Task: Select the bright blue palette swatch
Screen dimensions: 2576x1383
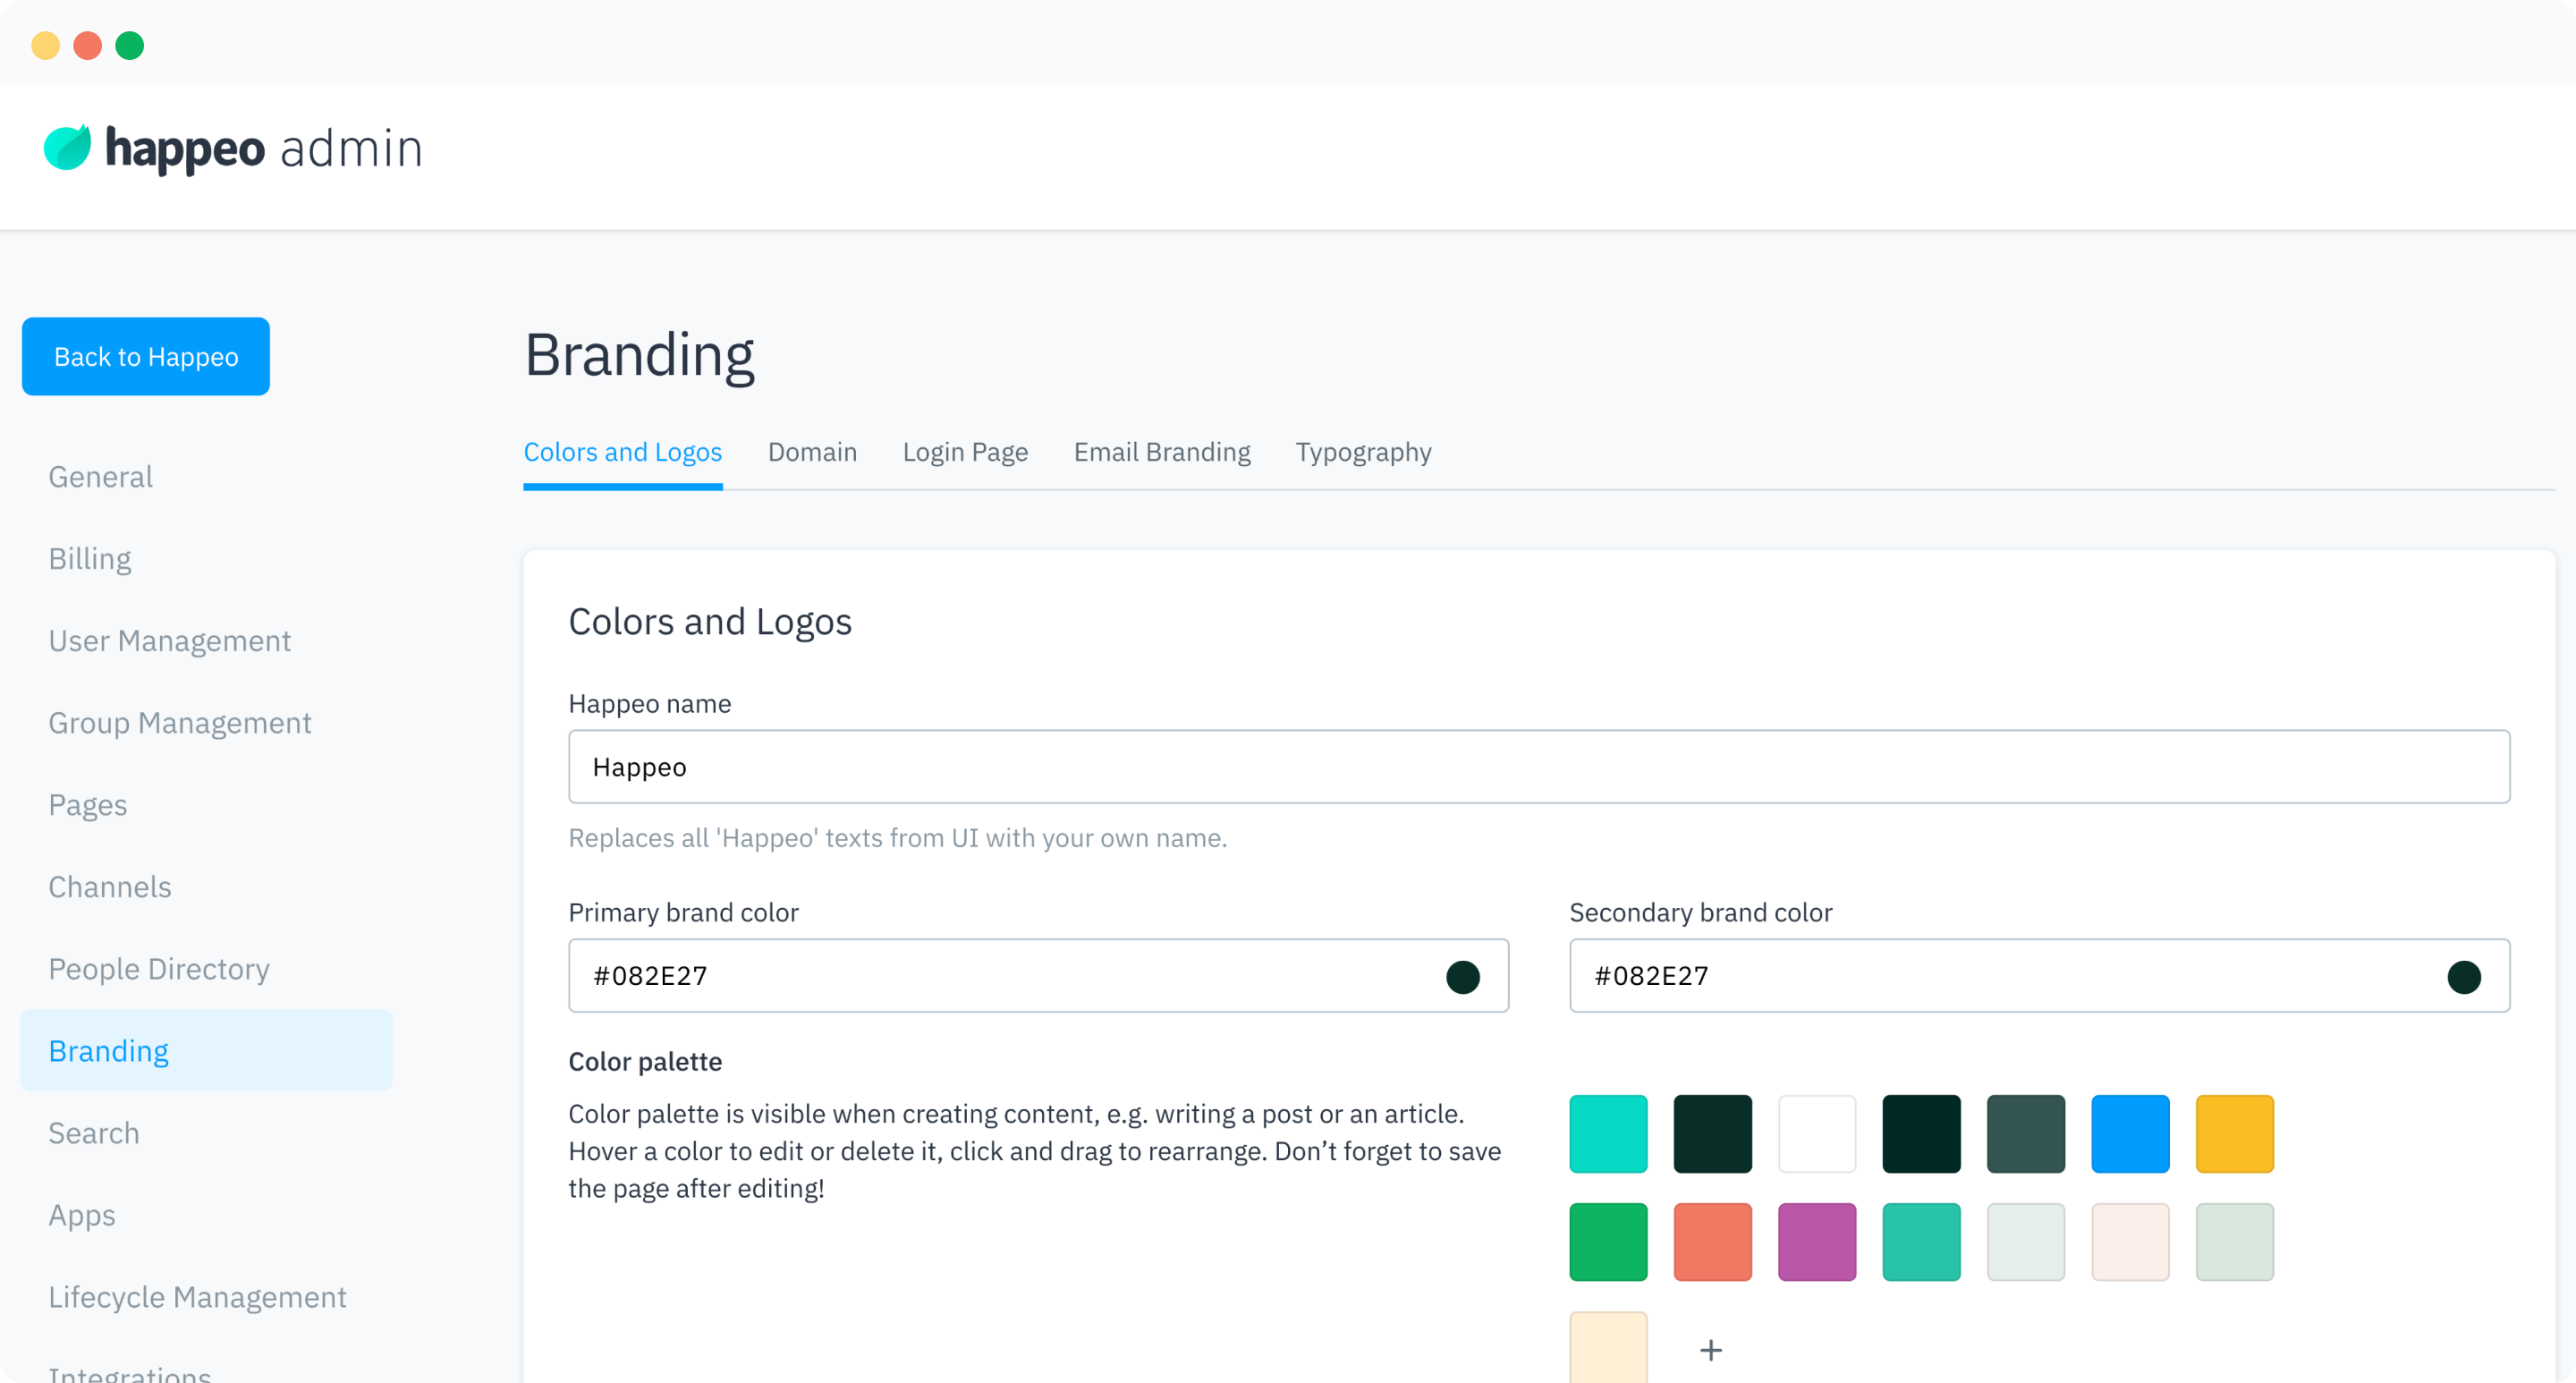Action: pos(2131,1134)
